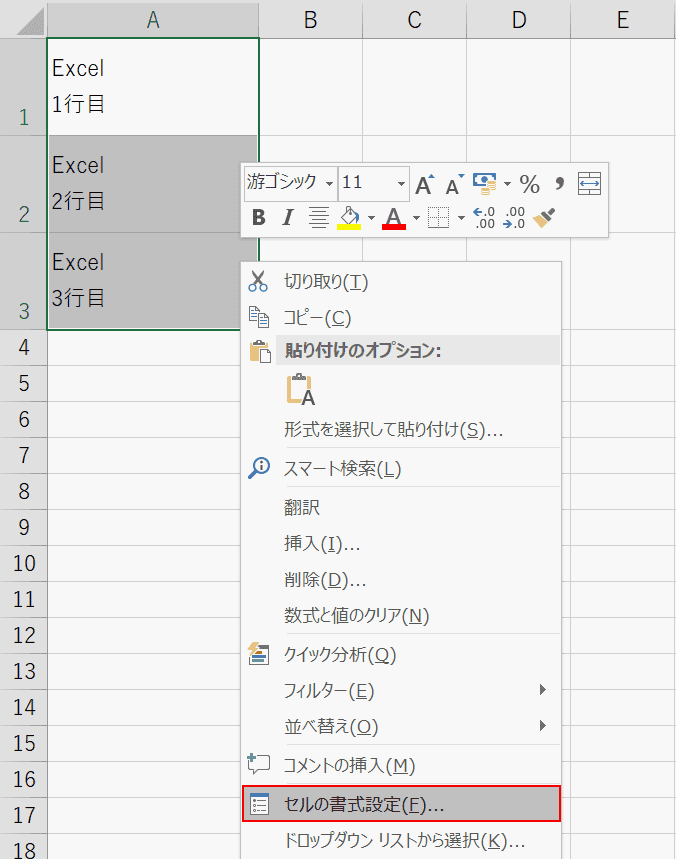Select column B header
Screen dimensions: 676x859
(x=311, y=20)
